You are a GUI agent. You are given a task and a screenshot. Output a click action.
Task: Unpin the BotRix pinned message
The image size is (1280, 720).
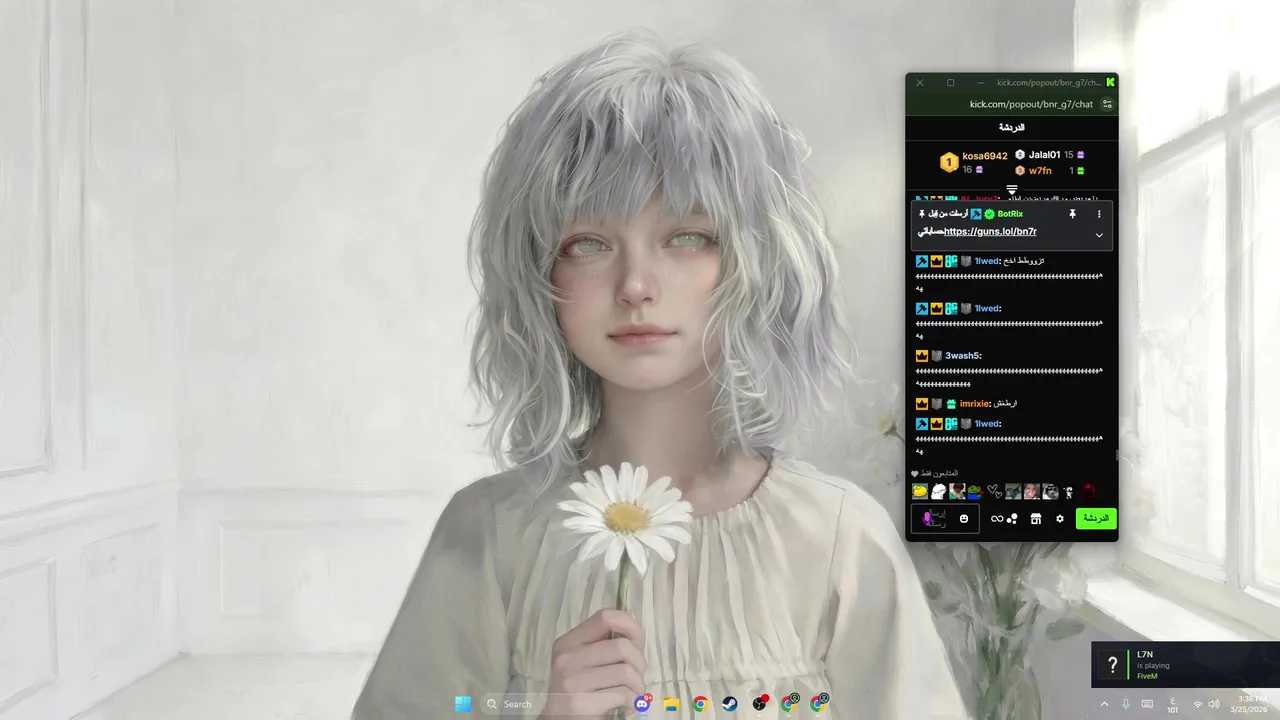coord(1072,214)
